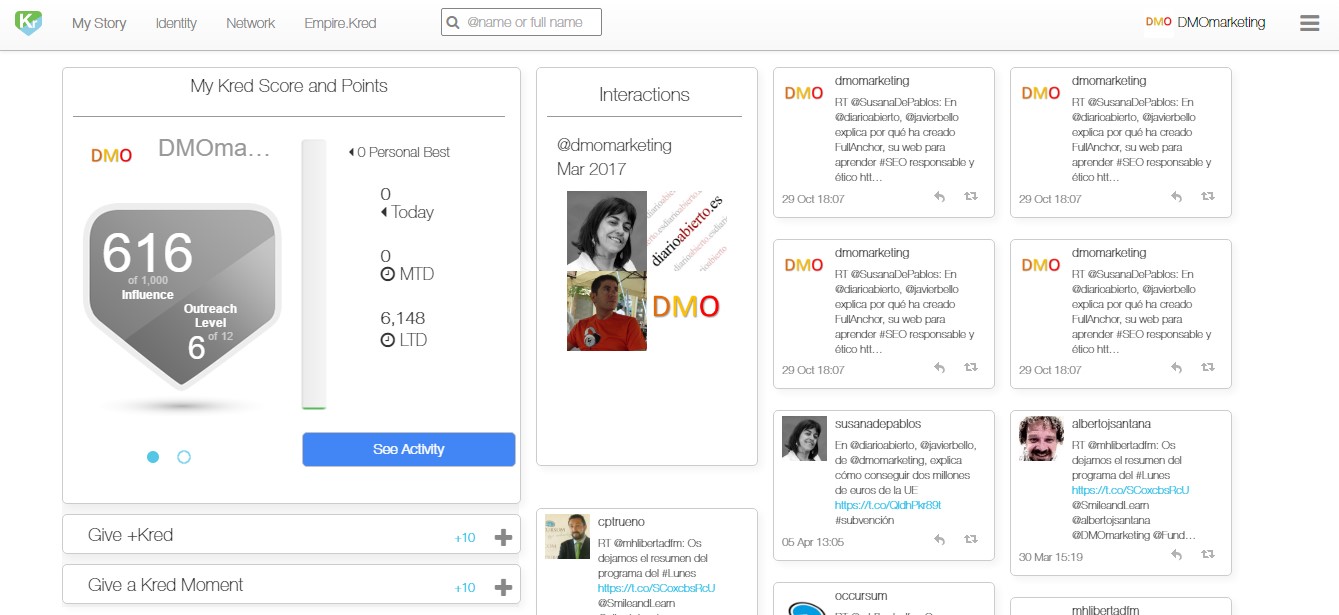Click the arrow next to Personal Best
This screenshot has width=1339, height=615.
[x=351, y=152]
